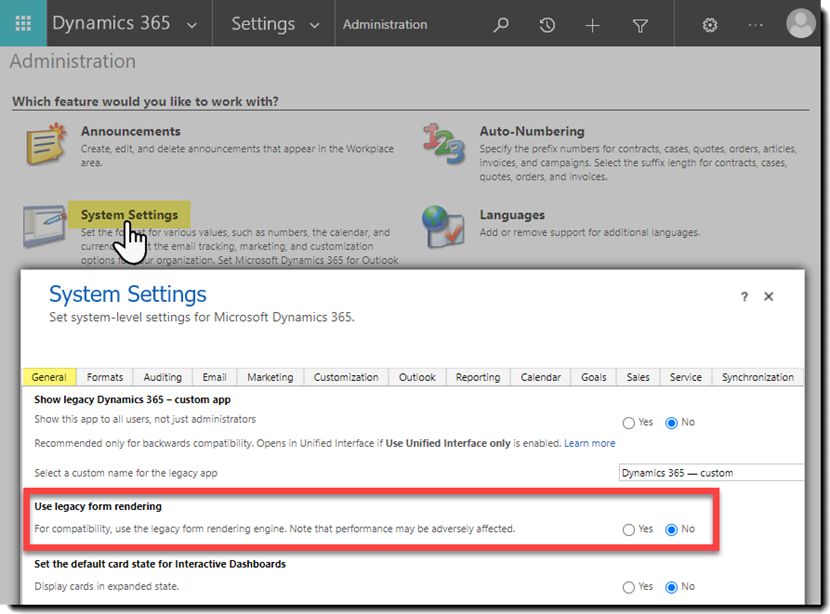This screenshot has height=614, width=830.
Task: Open the Languages feature link
Action: pyautogui.click(x=512, y=215)
